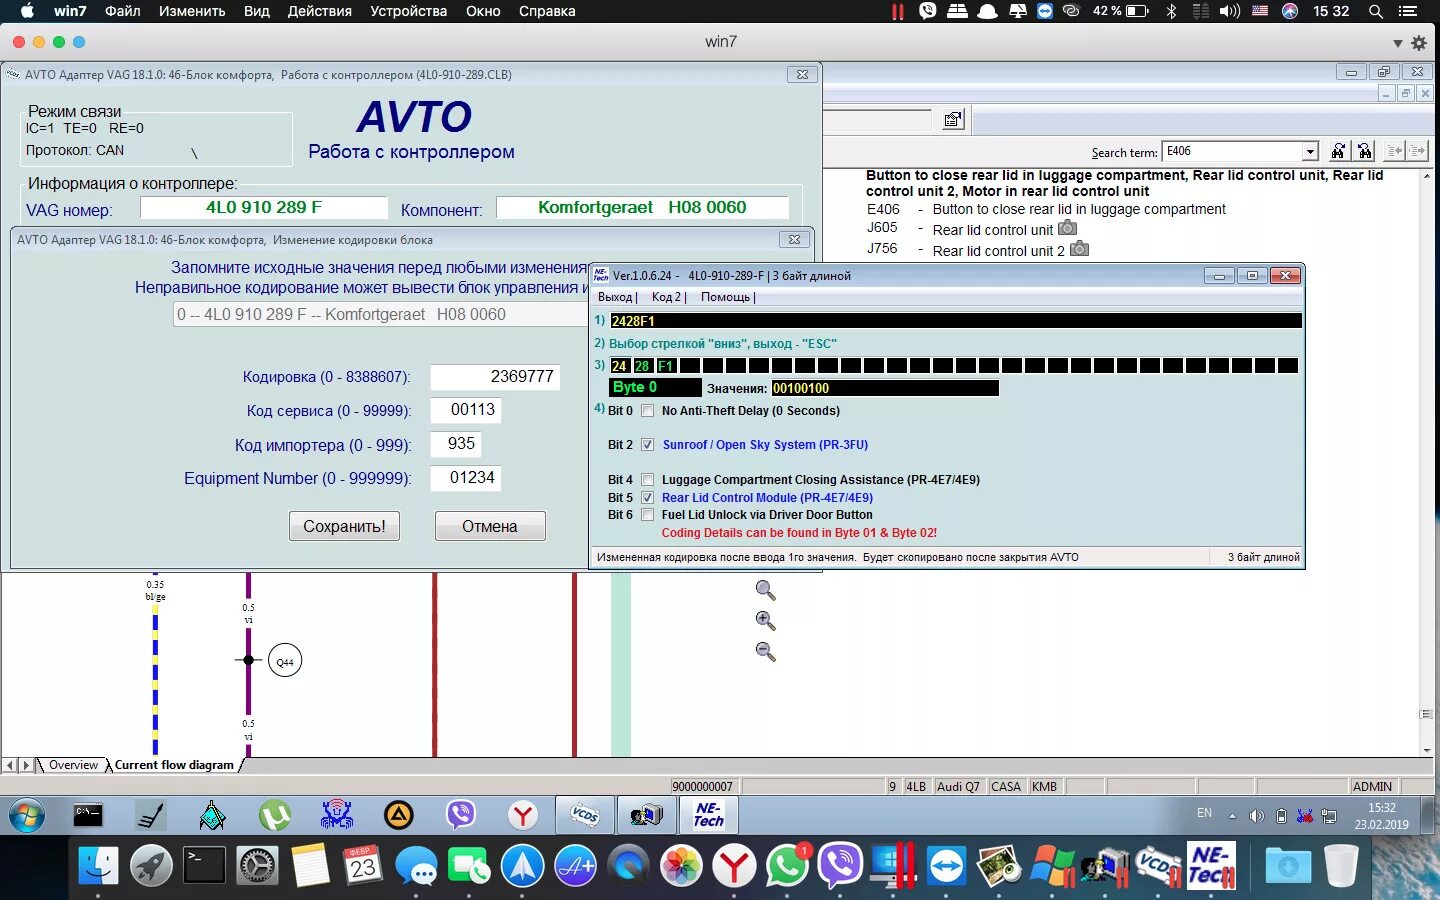Click the Кодировка field showing 2369777
Viewport: 1440px width, 900px height.
click(x=495, y=377)
